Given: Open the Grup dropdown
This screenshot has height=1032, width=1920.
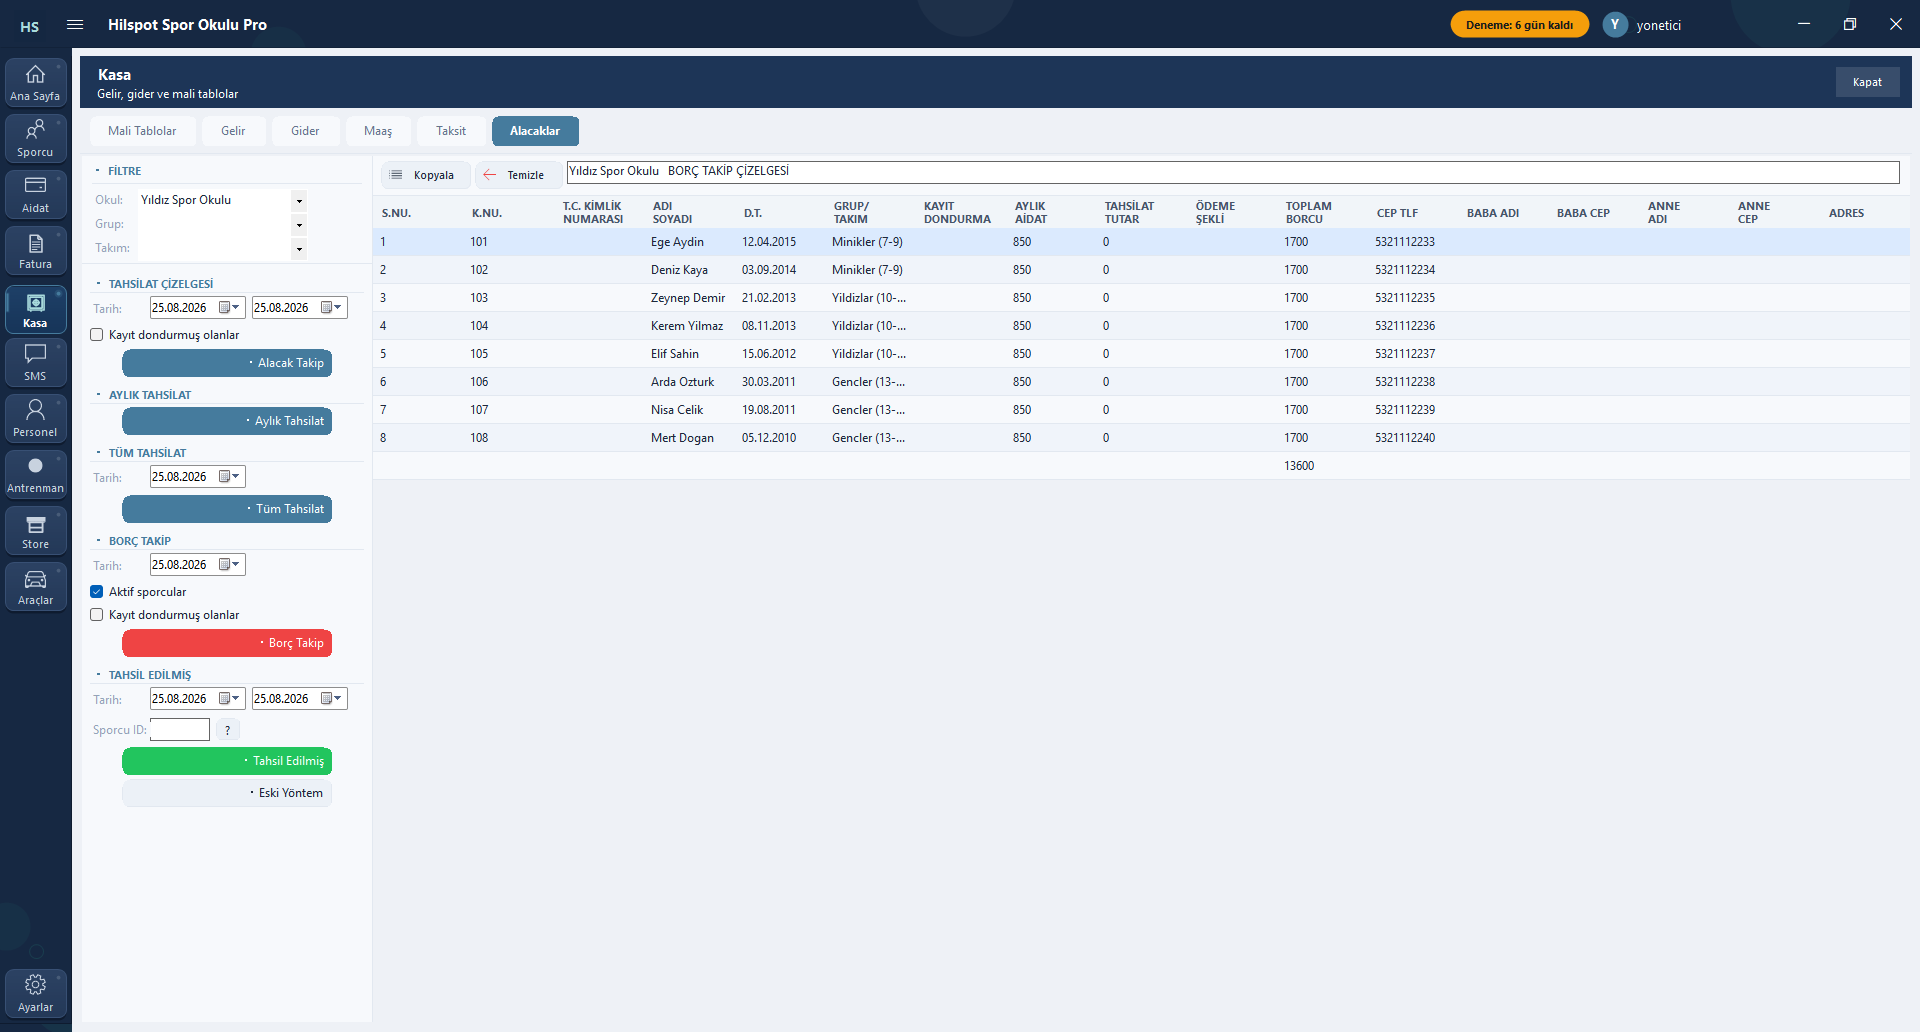Looking at the screenshot, I should click(299, 225).
